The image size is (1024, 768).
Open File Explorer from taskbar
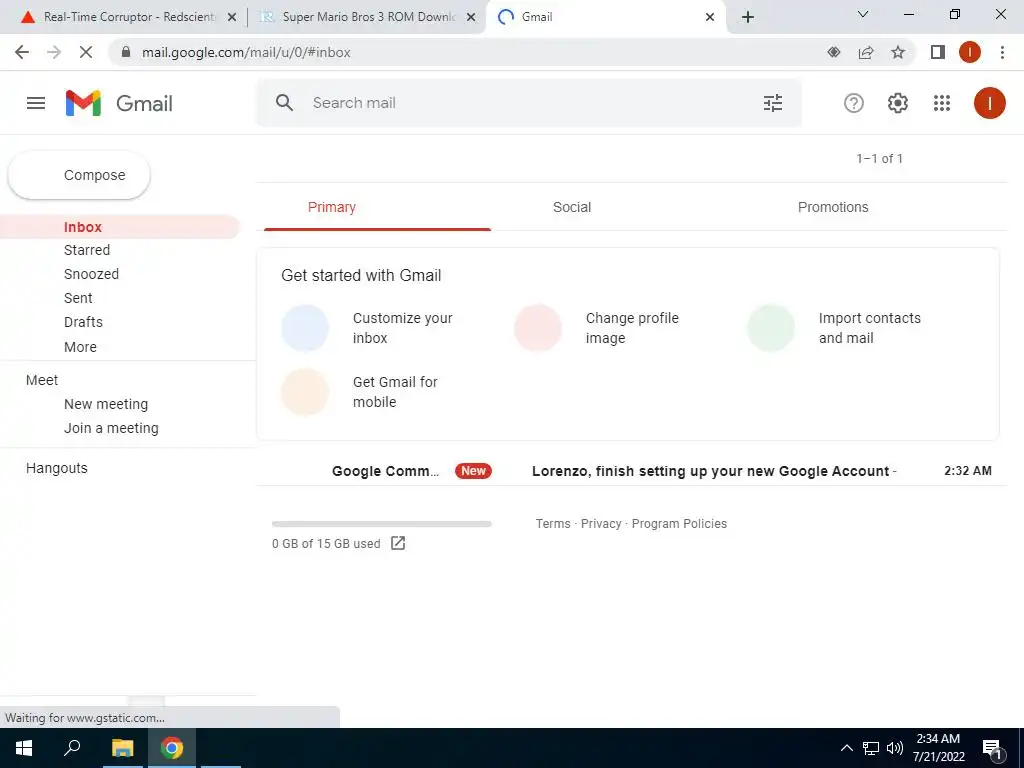122,748
